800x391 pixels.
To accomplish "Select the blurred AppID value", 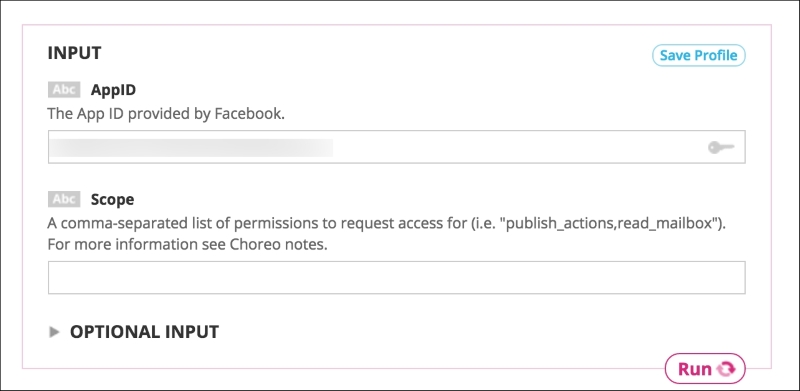I will [191, 148].
